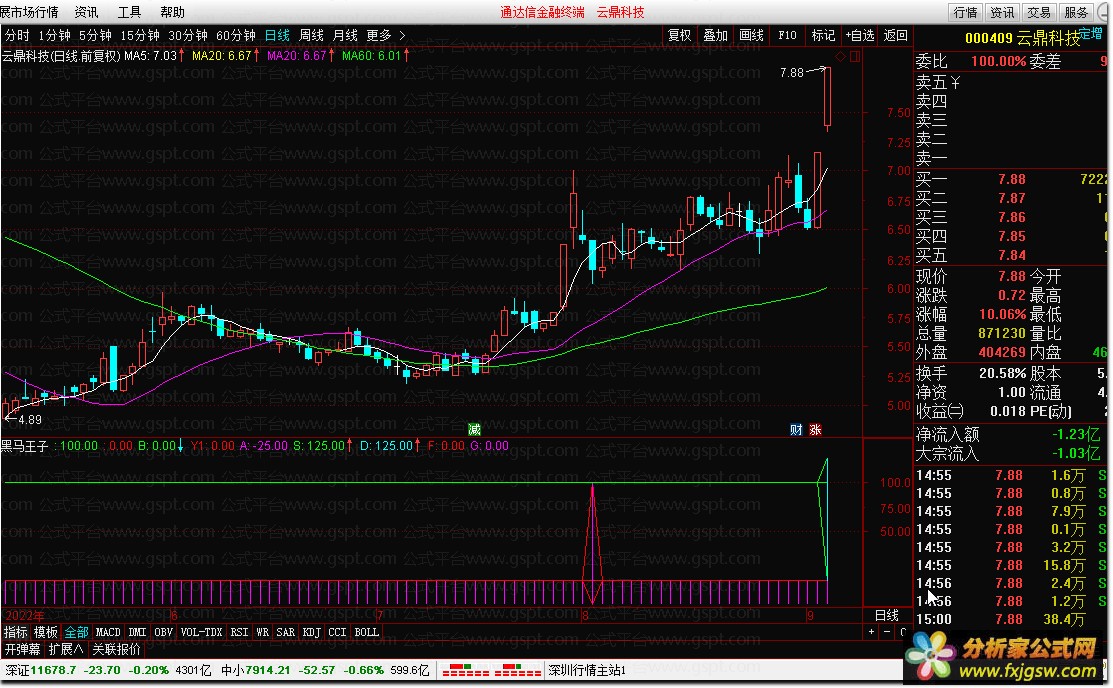Open the 帮助 menu

click(x=172, y=12)
